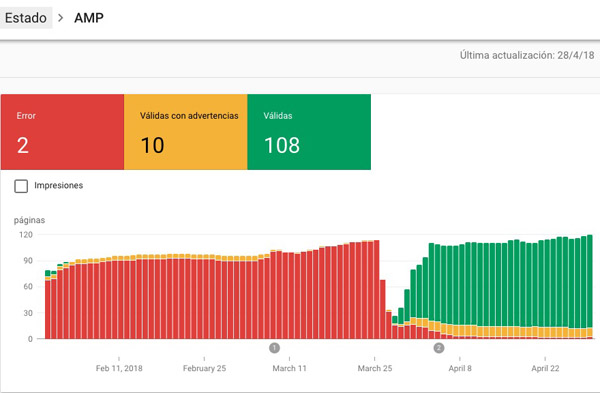Click the 30 y-axis value
The image size is (600, 393).
[x=28, y=313]
